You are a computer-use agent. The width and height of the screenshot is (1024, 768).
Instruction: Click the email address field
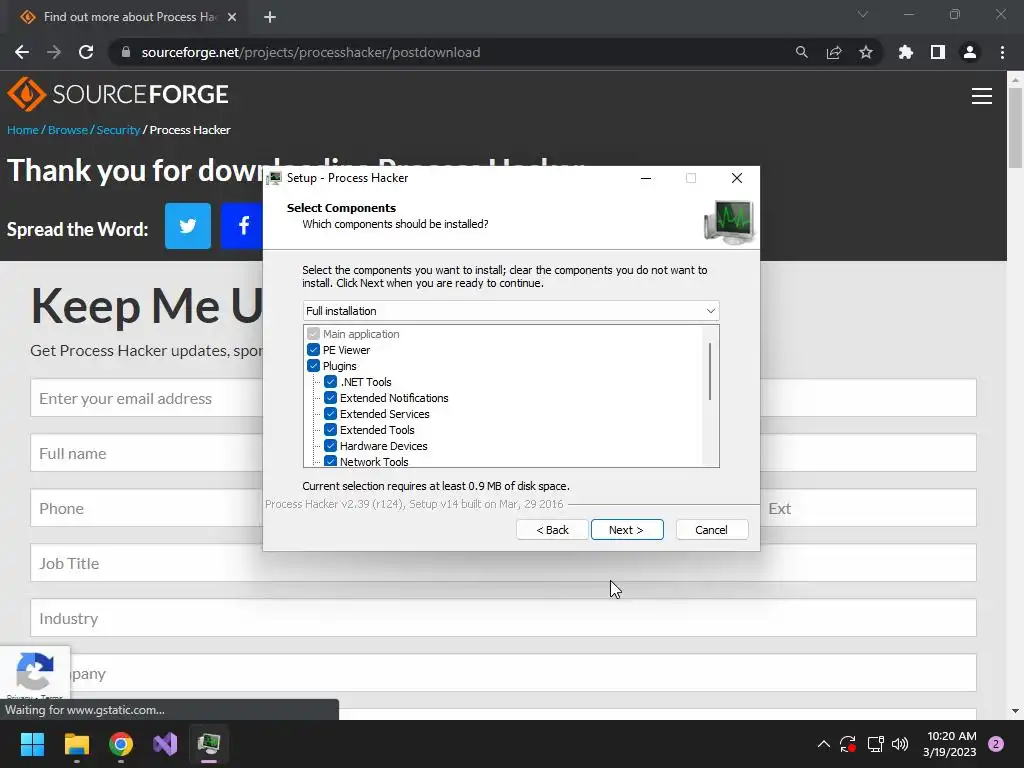tap(147, 398)
